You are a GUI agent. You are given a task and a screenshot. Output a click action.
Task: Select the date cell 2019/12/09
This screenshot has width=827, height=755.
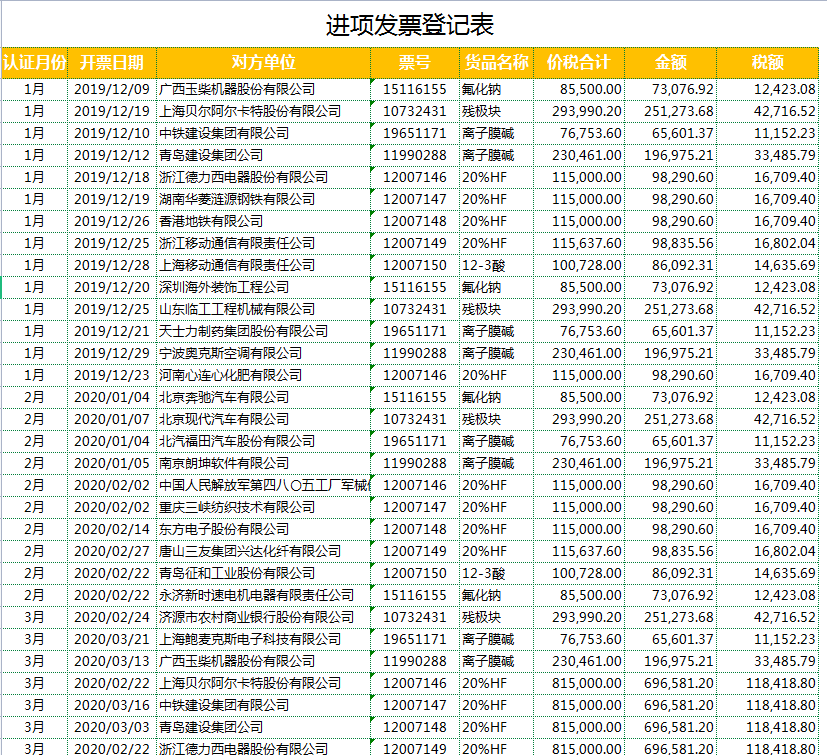(x=110, y=88)
